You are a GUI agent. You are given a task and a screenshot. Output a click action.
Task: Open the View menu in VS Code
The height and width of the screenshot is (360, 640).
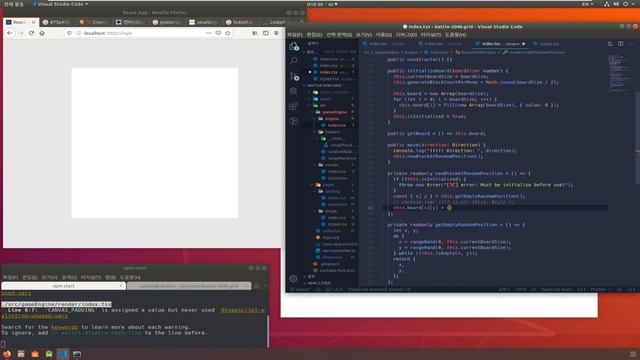click(364, 35)
